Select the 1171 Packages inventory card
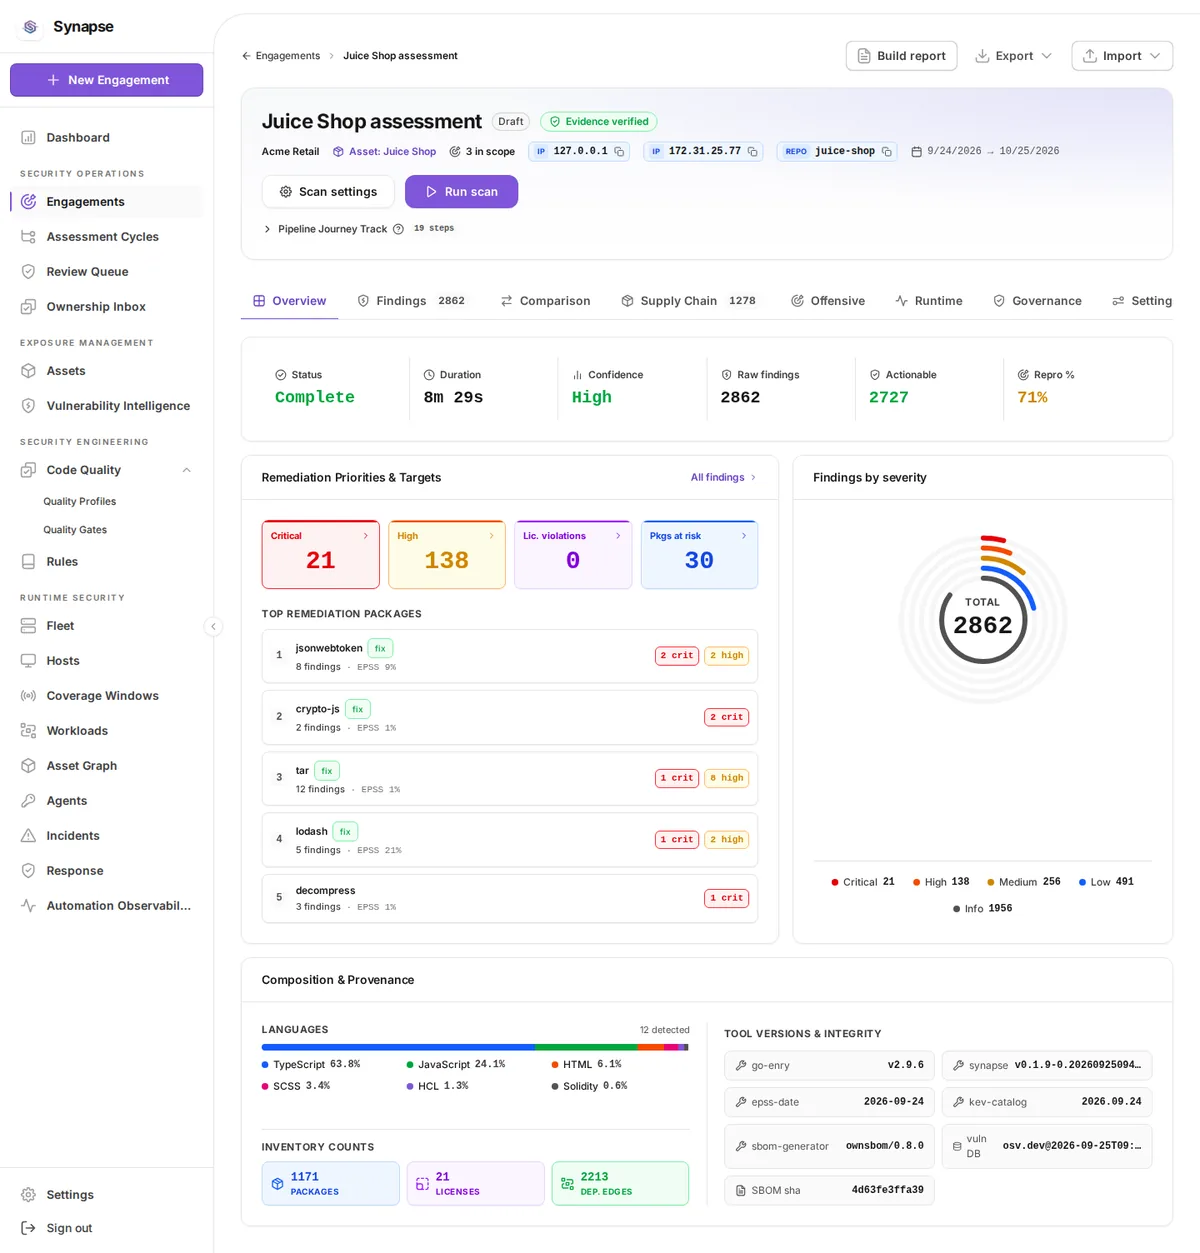Image resolution: width=1200 pixels, height=1253 pixels. (331, 1184)
